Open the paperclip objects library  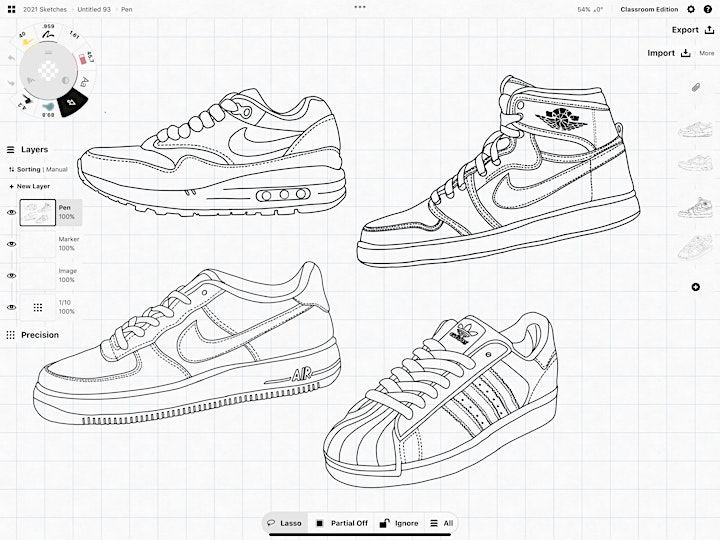696,87
